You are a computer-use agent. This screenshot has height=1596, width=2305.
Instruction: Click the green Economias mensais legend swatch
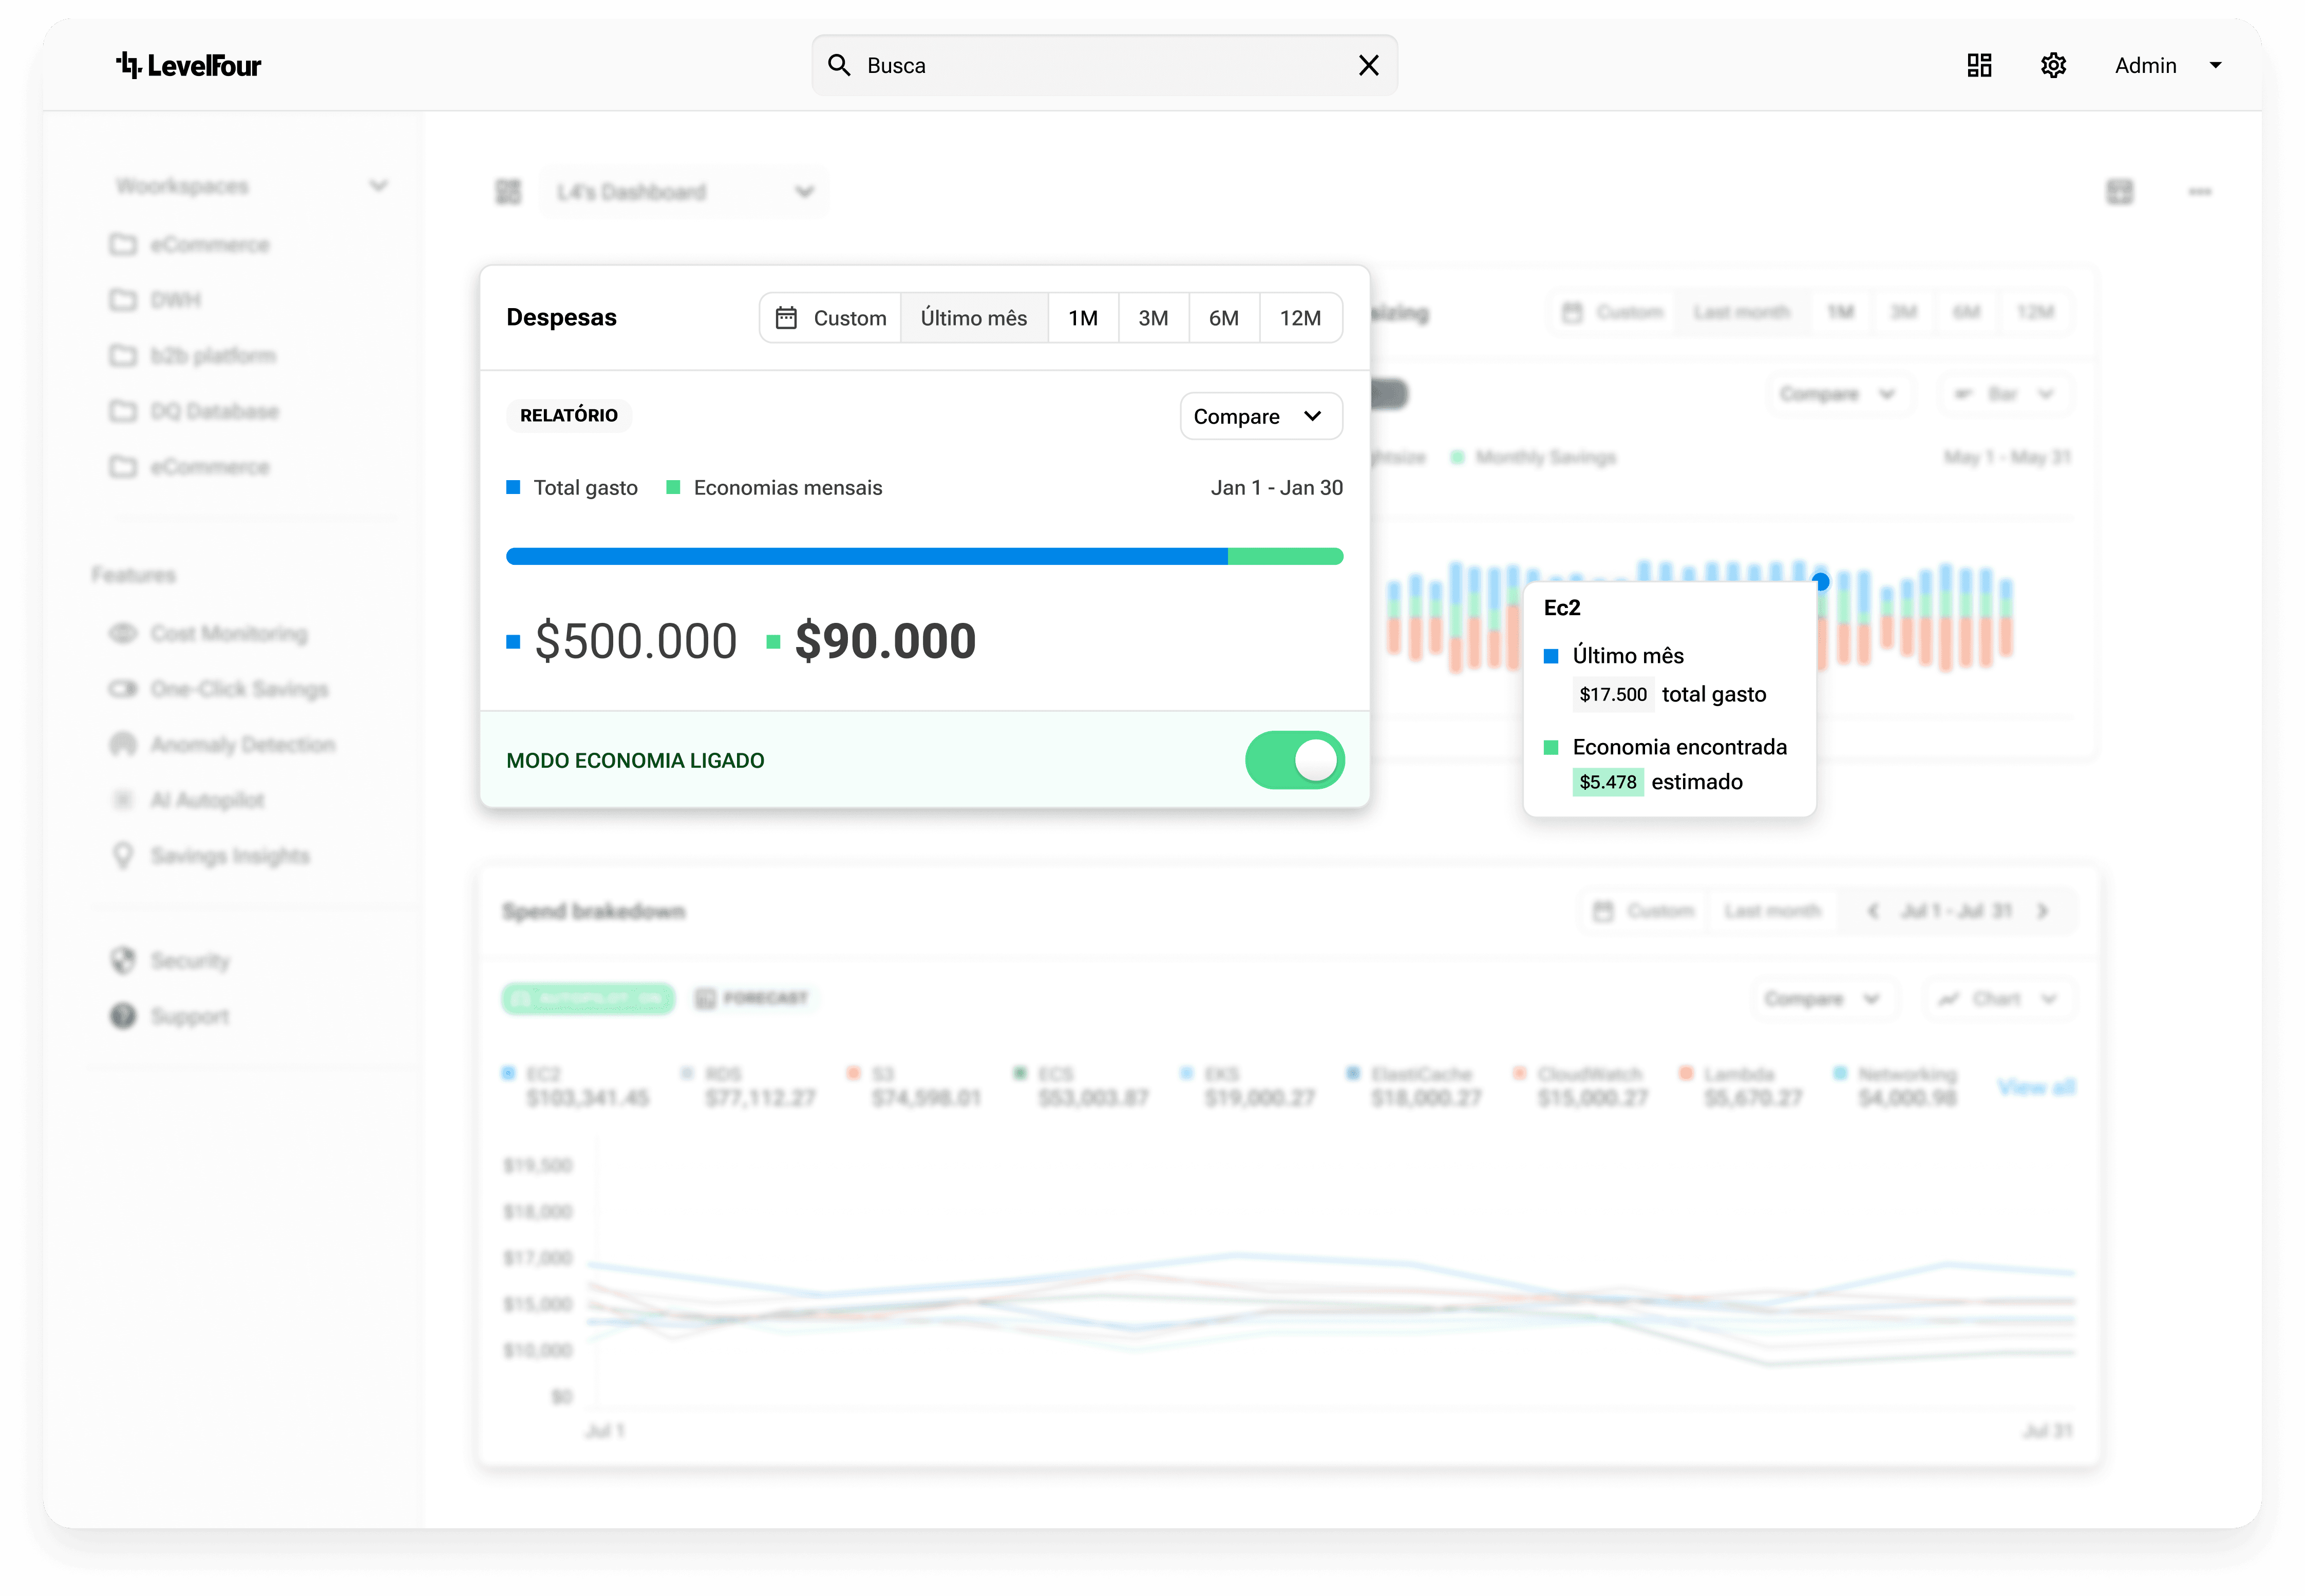pos(673,488)
